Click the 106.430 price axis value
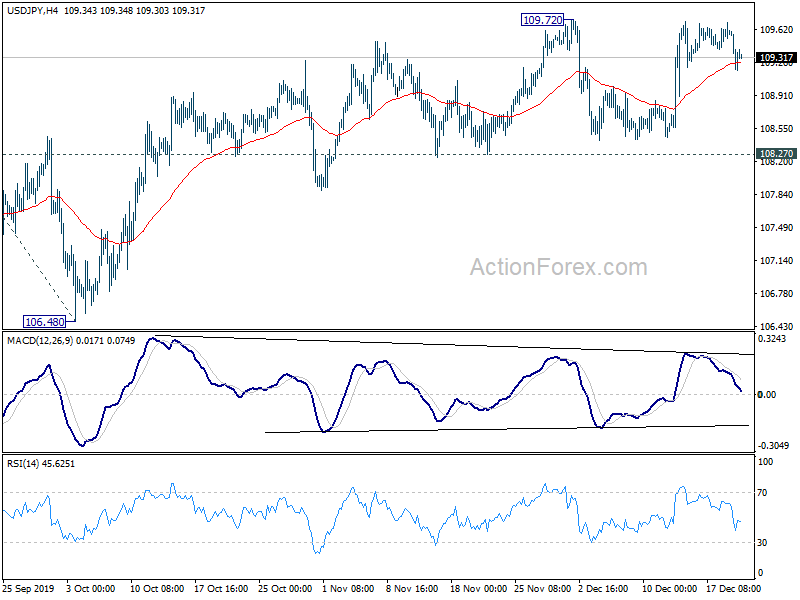The image size is (800, 600). tap(777, 326)
